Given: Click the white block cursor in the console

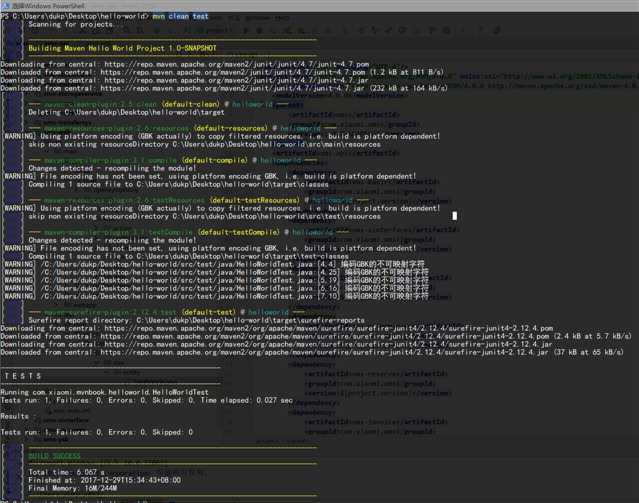Looking at the screenshot, I should (455, 216).
